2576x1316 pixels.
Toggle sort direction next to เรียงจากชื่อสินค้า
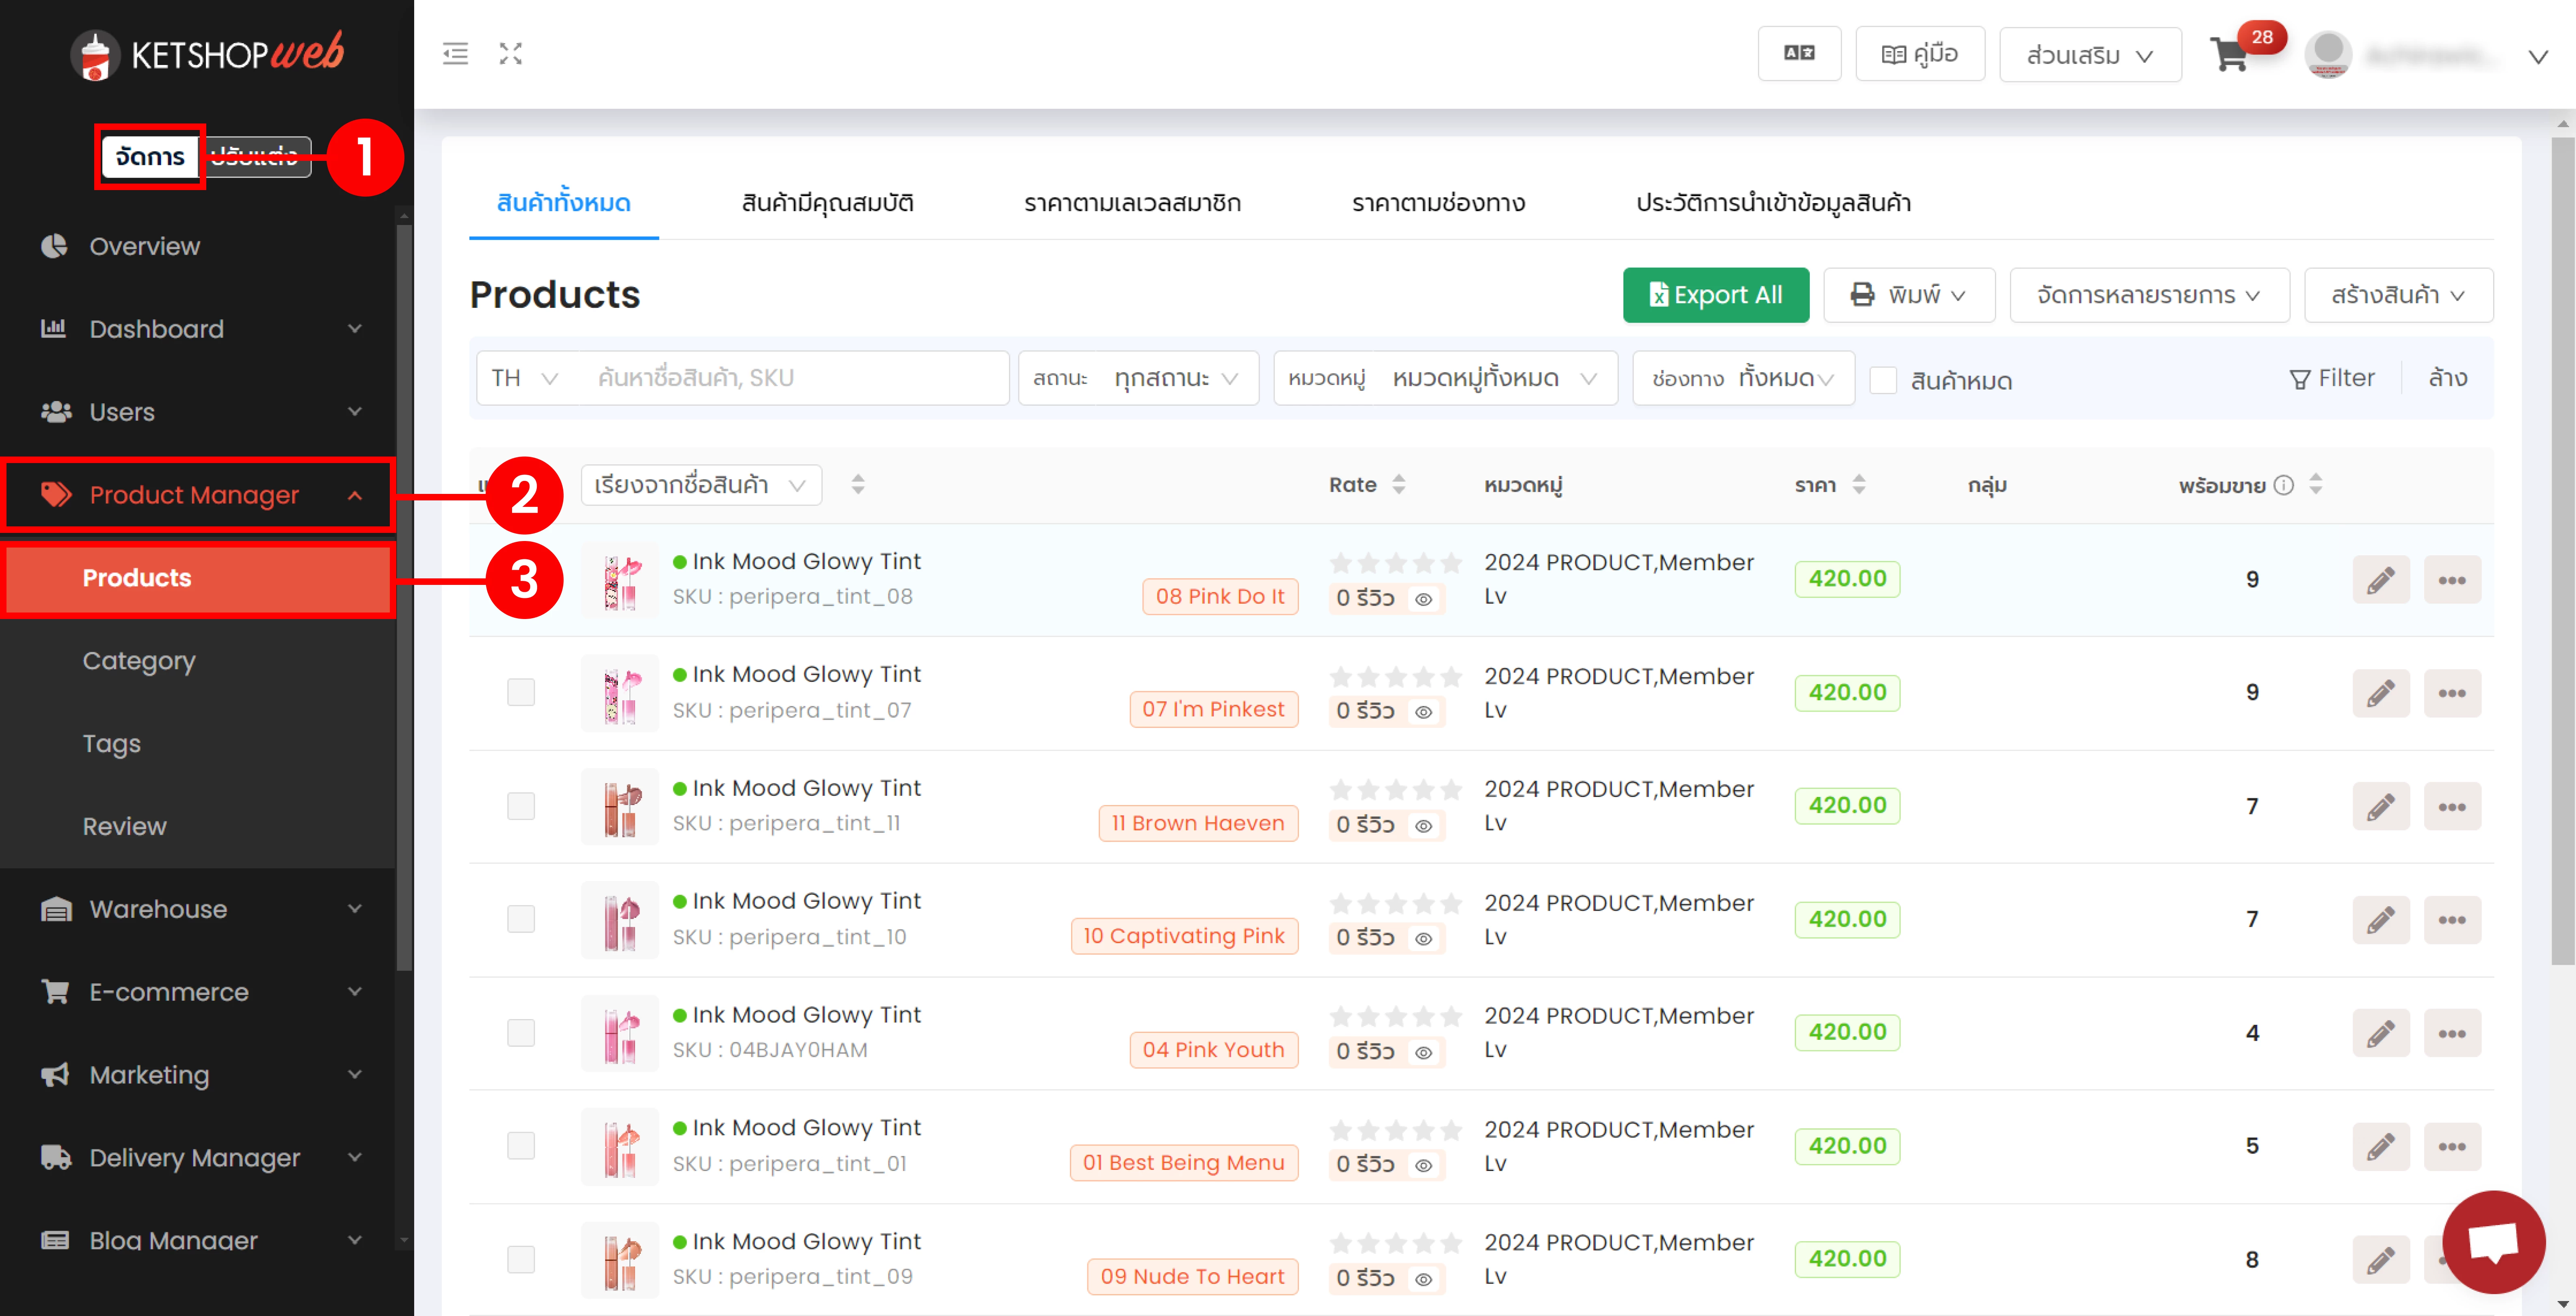pos(857,485)
